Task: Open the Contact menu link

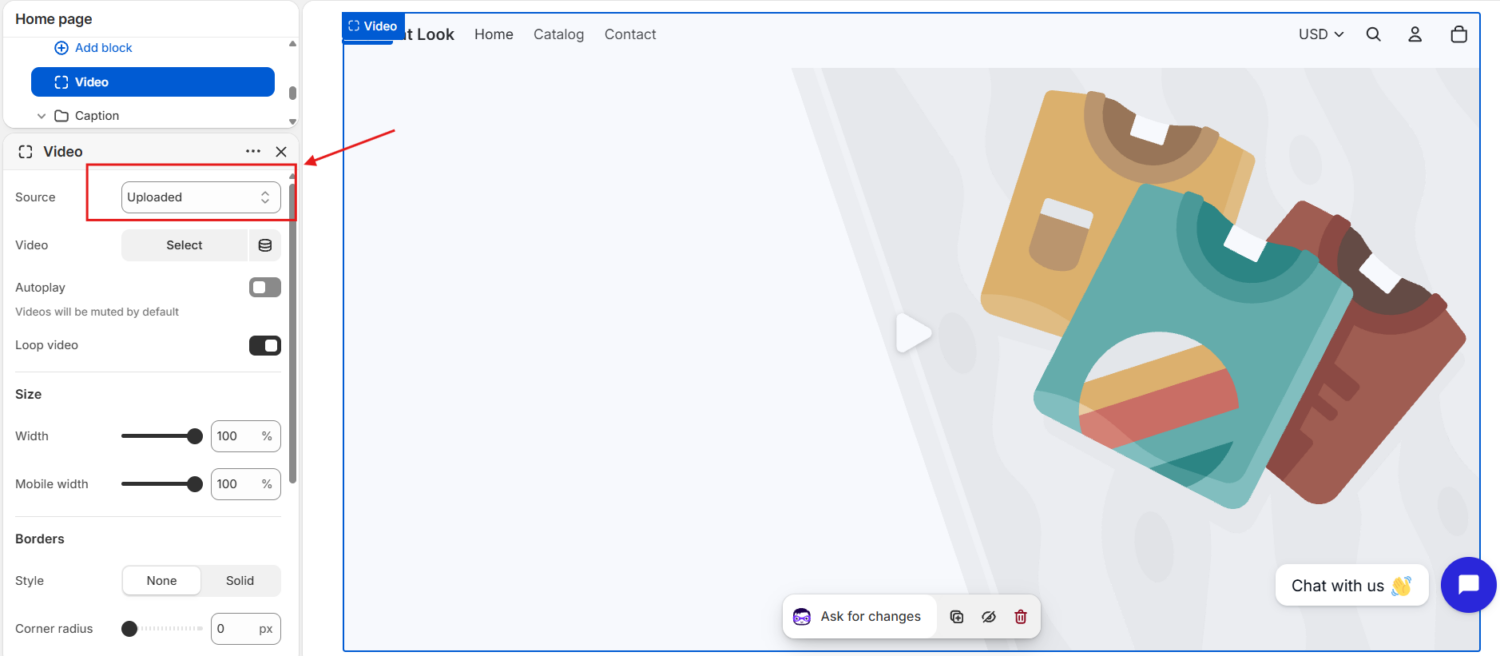Action: click(x=630, y=34)
